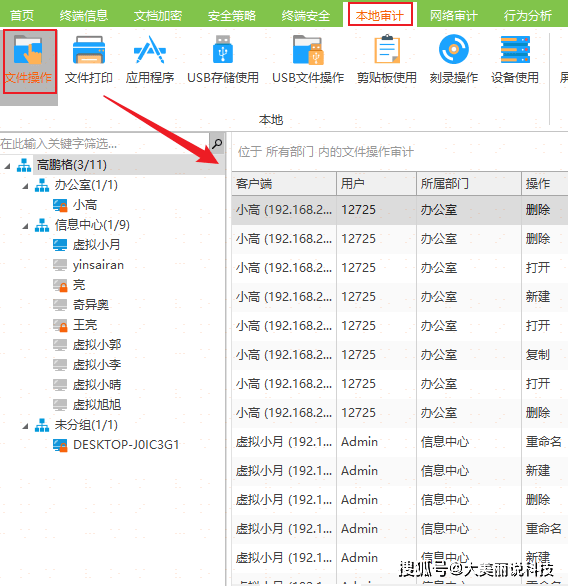Click the keyword filter input field
This screenshot has width=568, height=586.
click(x=104, y=144)
